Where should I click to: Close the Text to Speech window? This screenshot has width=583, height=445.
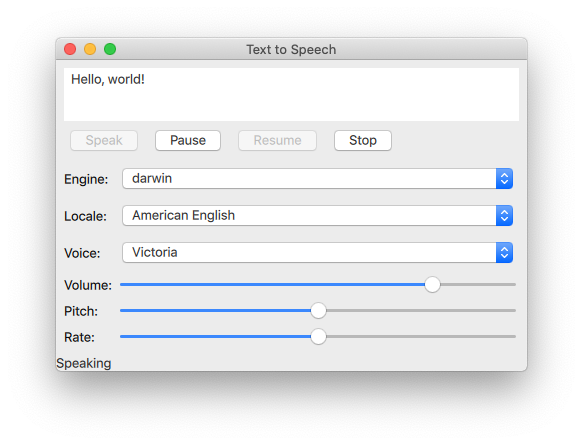pos(70,49)
